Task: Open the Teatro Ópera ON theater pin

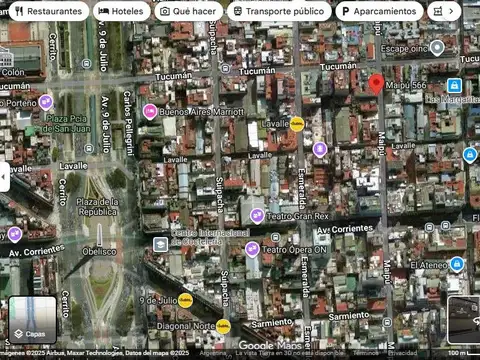Action: 252,249
